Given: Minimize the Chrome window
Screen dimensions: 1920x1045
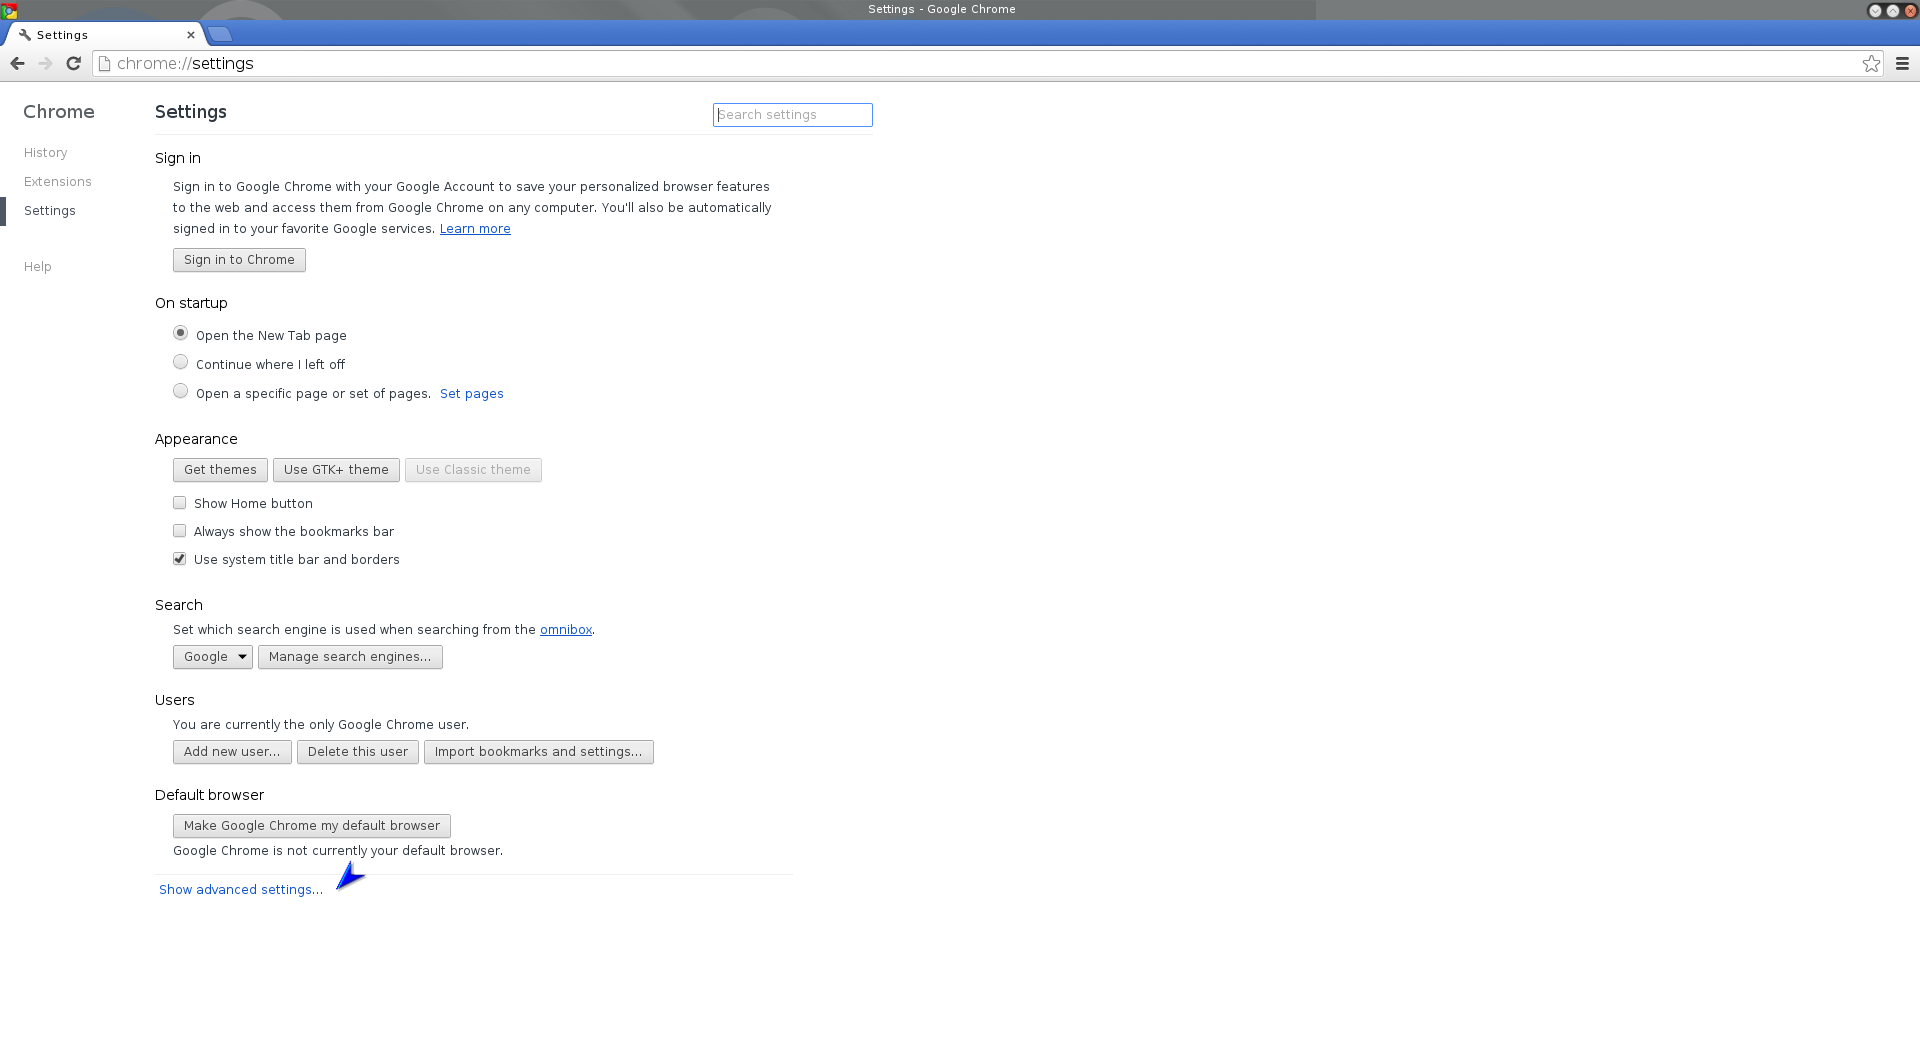Looking at the screenshot, I should [1875, 10].
